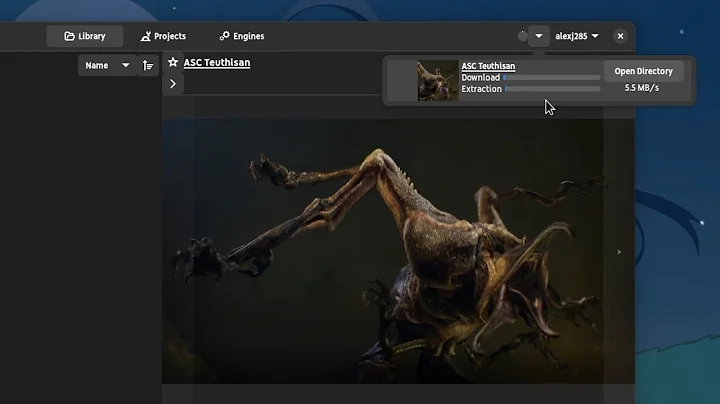Image resolution: width=720 pixels, height=404 pixels.
Task: Click the 5.5 MB/s download speed
Action: click(641, 88)
